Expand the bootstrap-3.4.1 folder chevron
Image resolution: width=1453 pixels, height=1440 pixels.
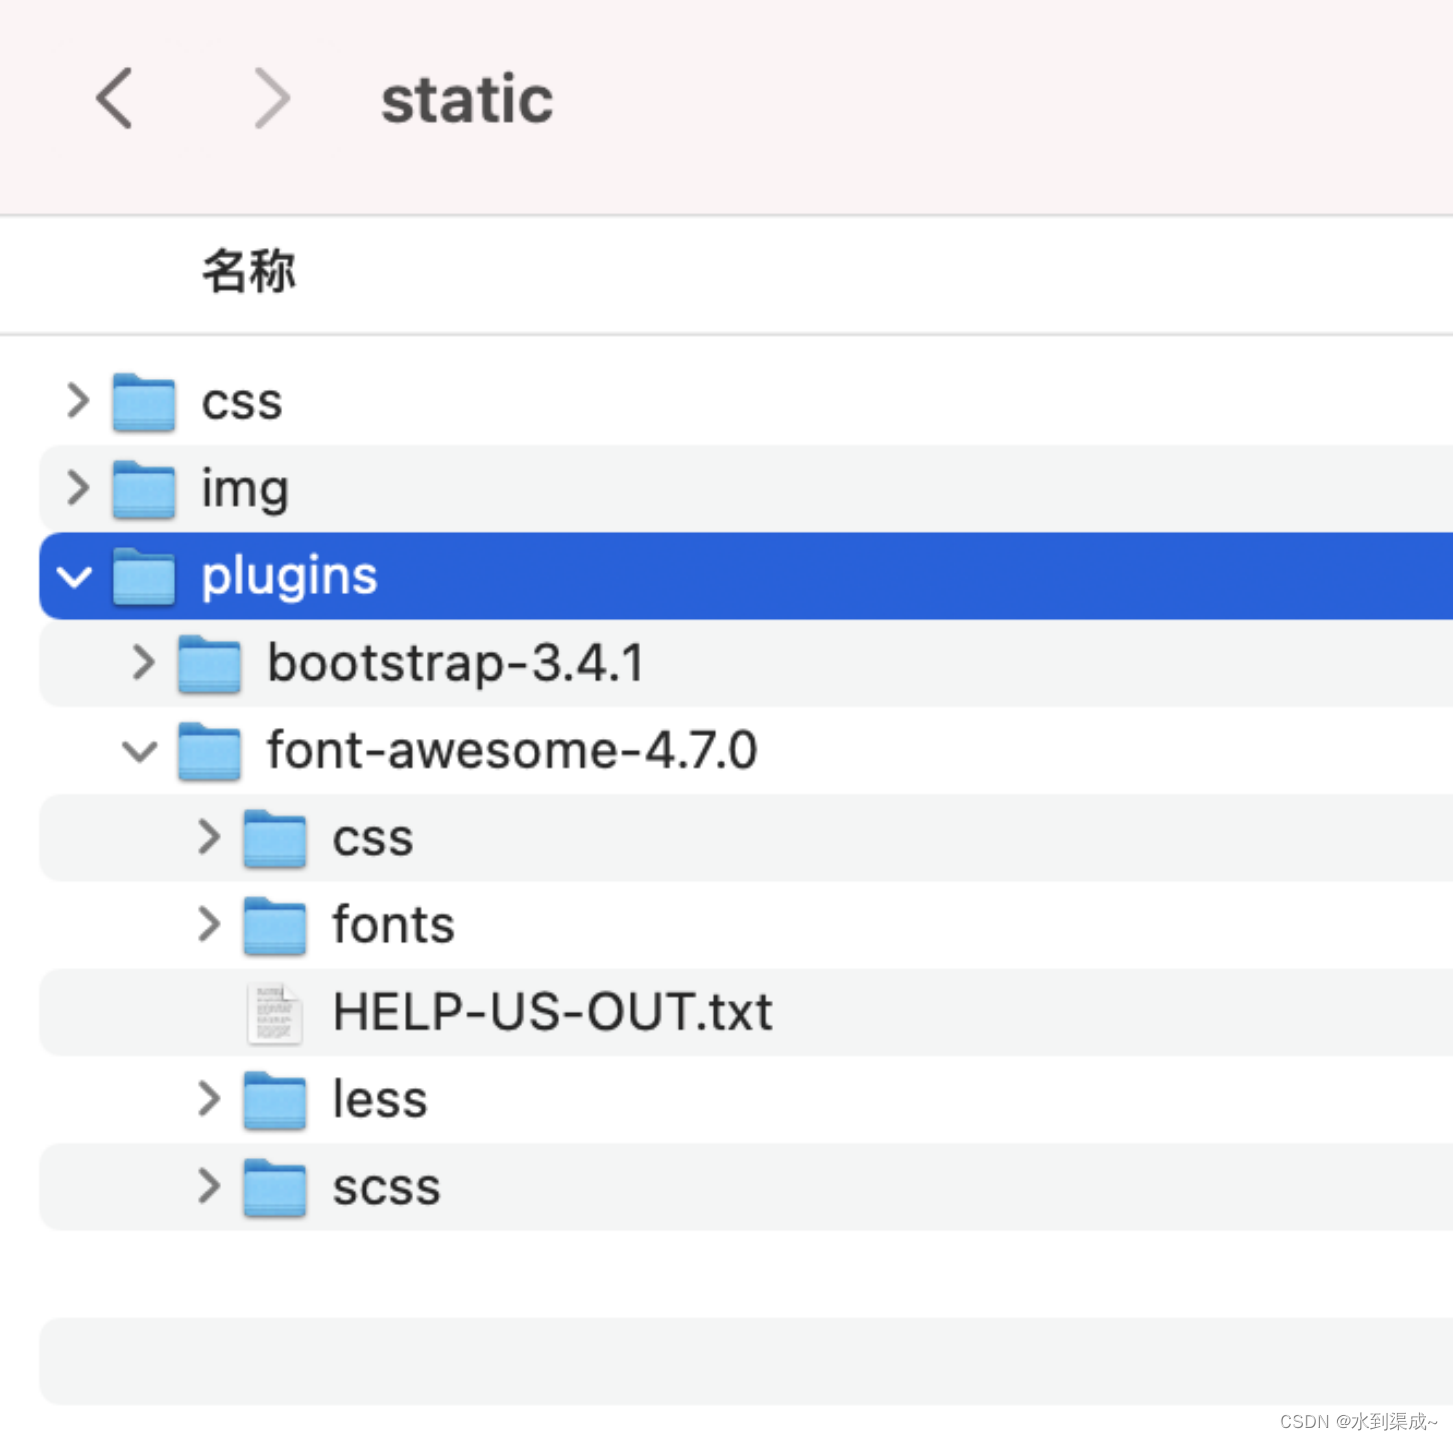(144, 662)
